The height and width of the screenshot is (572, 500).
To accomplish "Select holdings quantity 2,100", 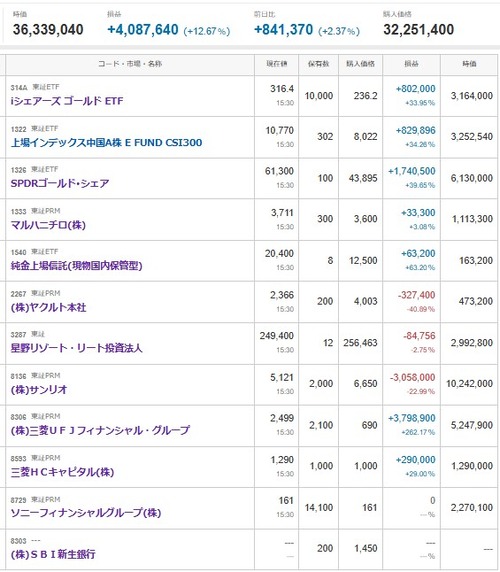I will 321,426.
